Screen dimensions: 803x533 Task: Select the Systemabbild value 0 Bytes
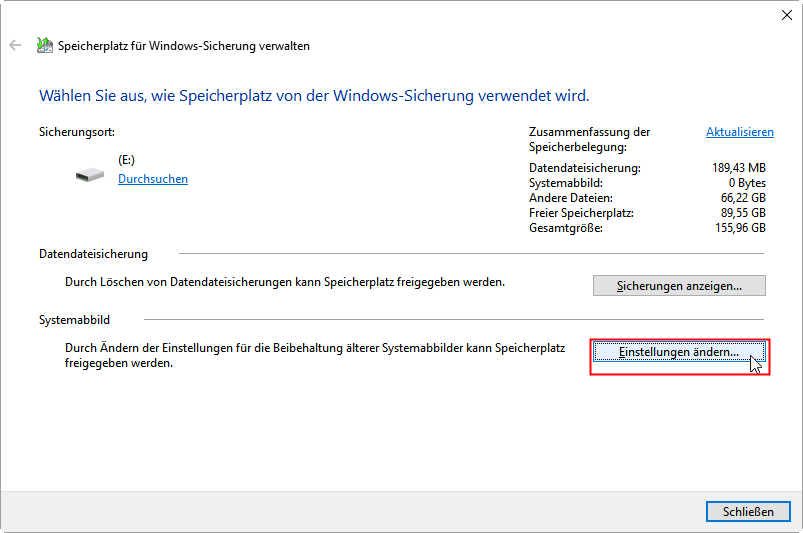(x=747, y=183)
